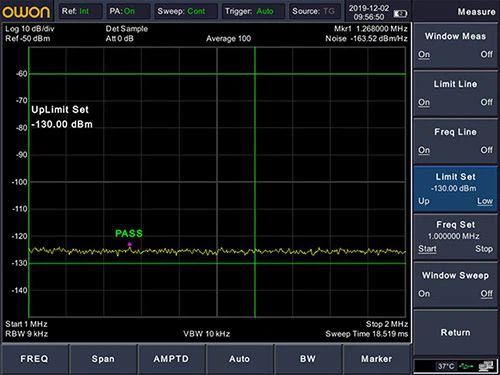
Task: Click the green USB connection icon
Action: (x=466, y=366)
